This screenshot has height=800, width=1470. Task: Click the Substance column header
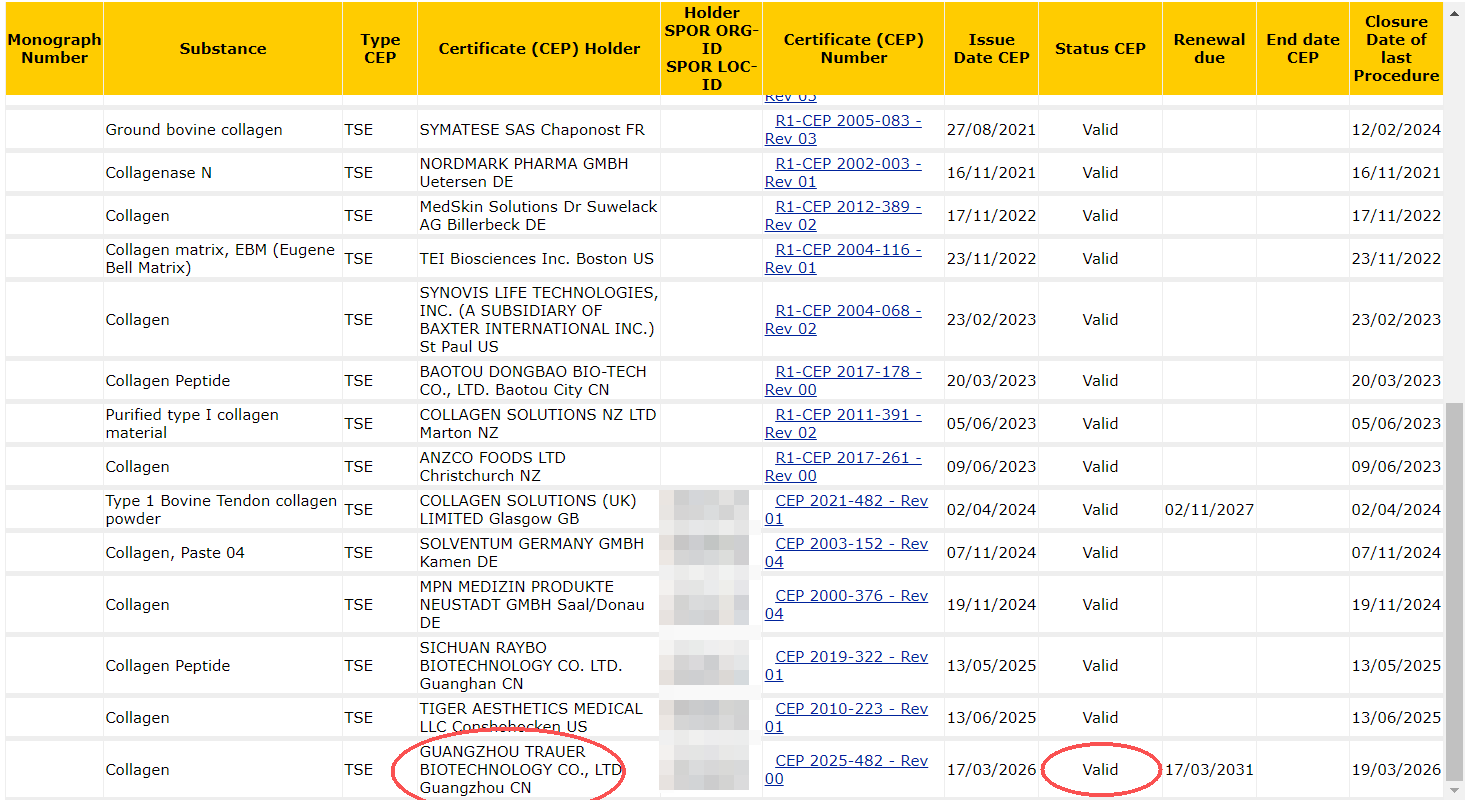[222, 49]
